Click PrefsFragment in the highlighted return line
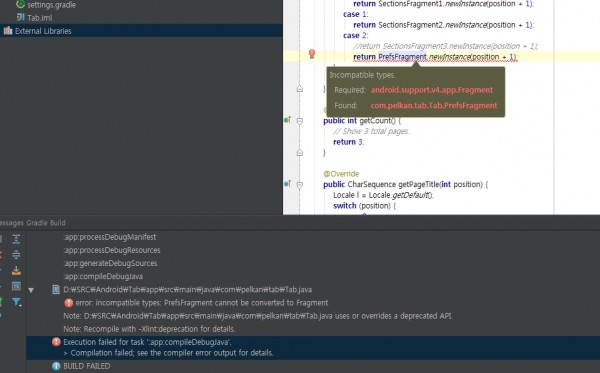The image size is (600, 373). pos(402,57)
